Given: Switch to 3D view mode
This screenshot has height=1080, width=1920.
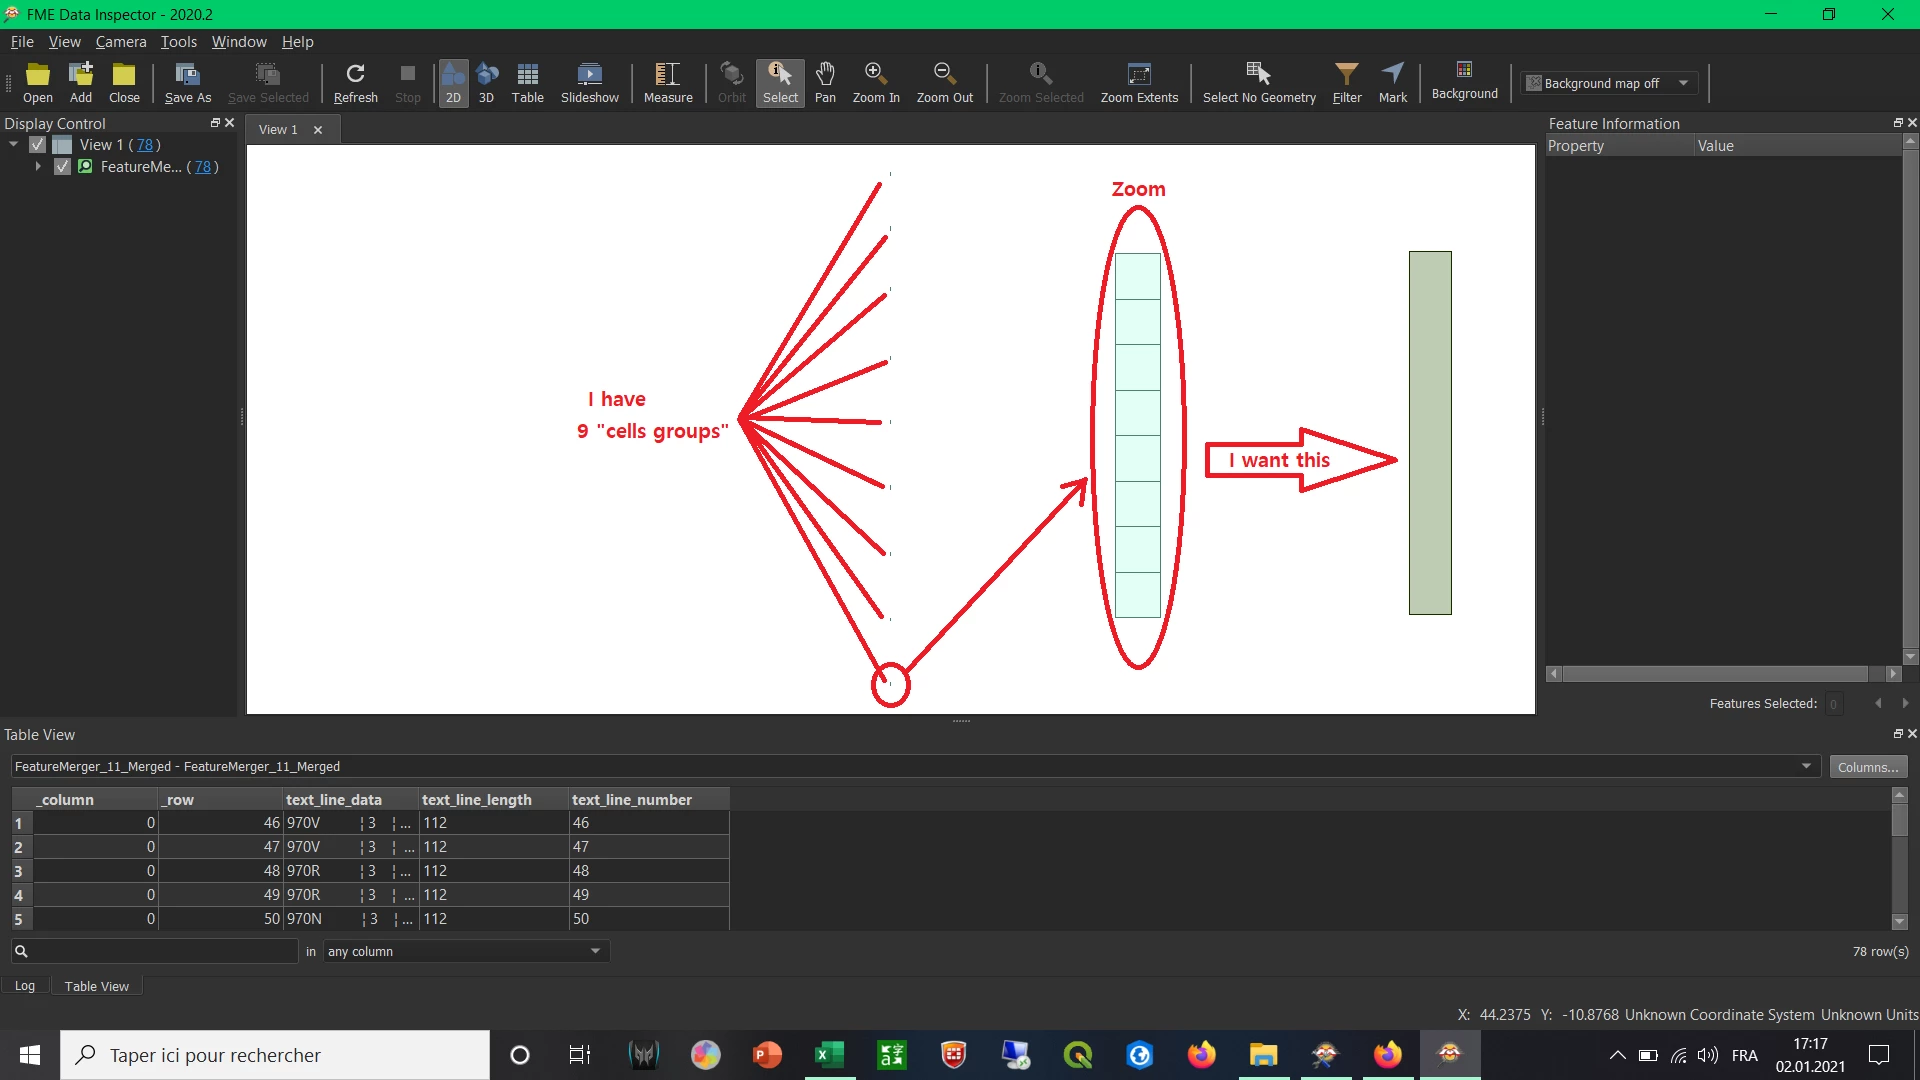Looking at the screenshot, I should pos(486,82).
